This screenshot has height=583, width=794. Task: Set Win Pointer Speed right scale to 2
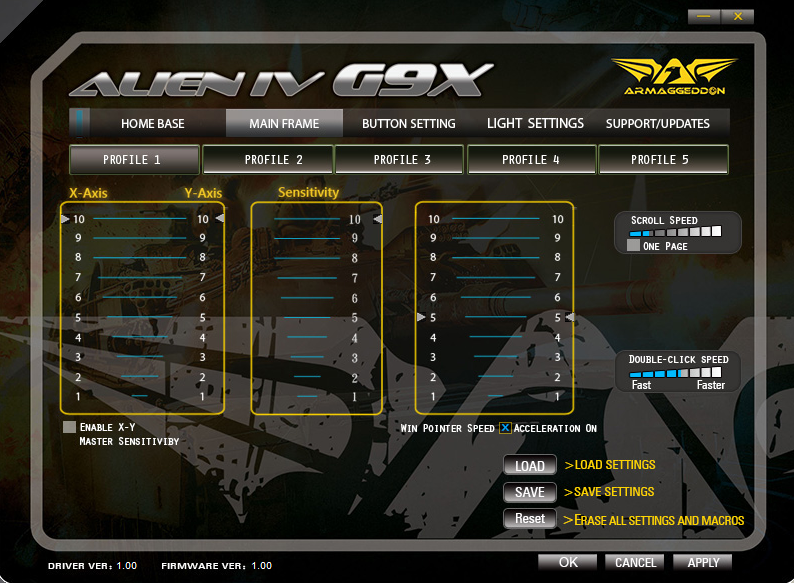(558, 377)
